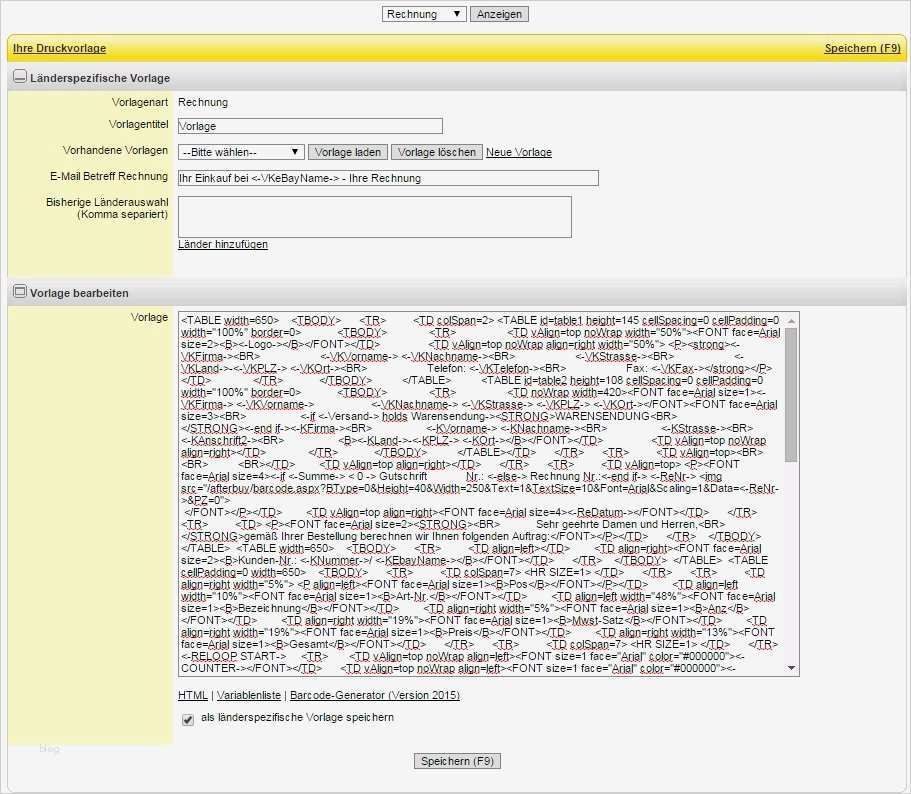Open the Bitte wählen templates dropdown

point(241,152)
